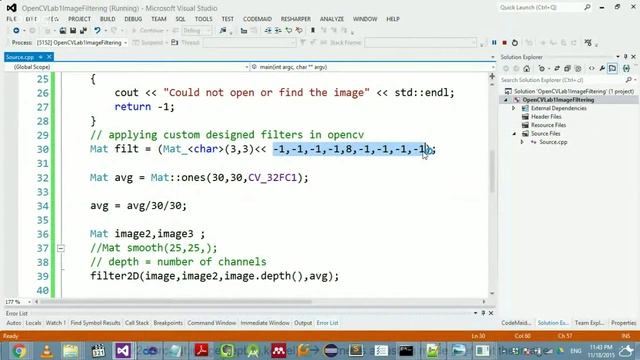Viewport: 640px width, 360px height.
Task: Select the Resource Files folder
Action: pyautogui.click(x=548, y=125)
